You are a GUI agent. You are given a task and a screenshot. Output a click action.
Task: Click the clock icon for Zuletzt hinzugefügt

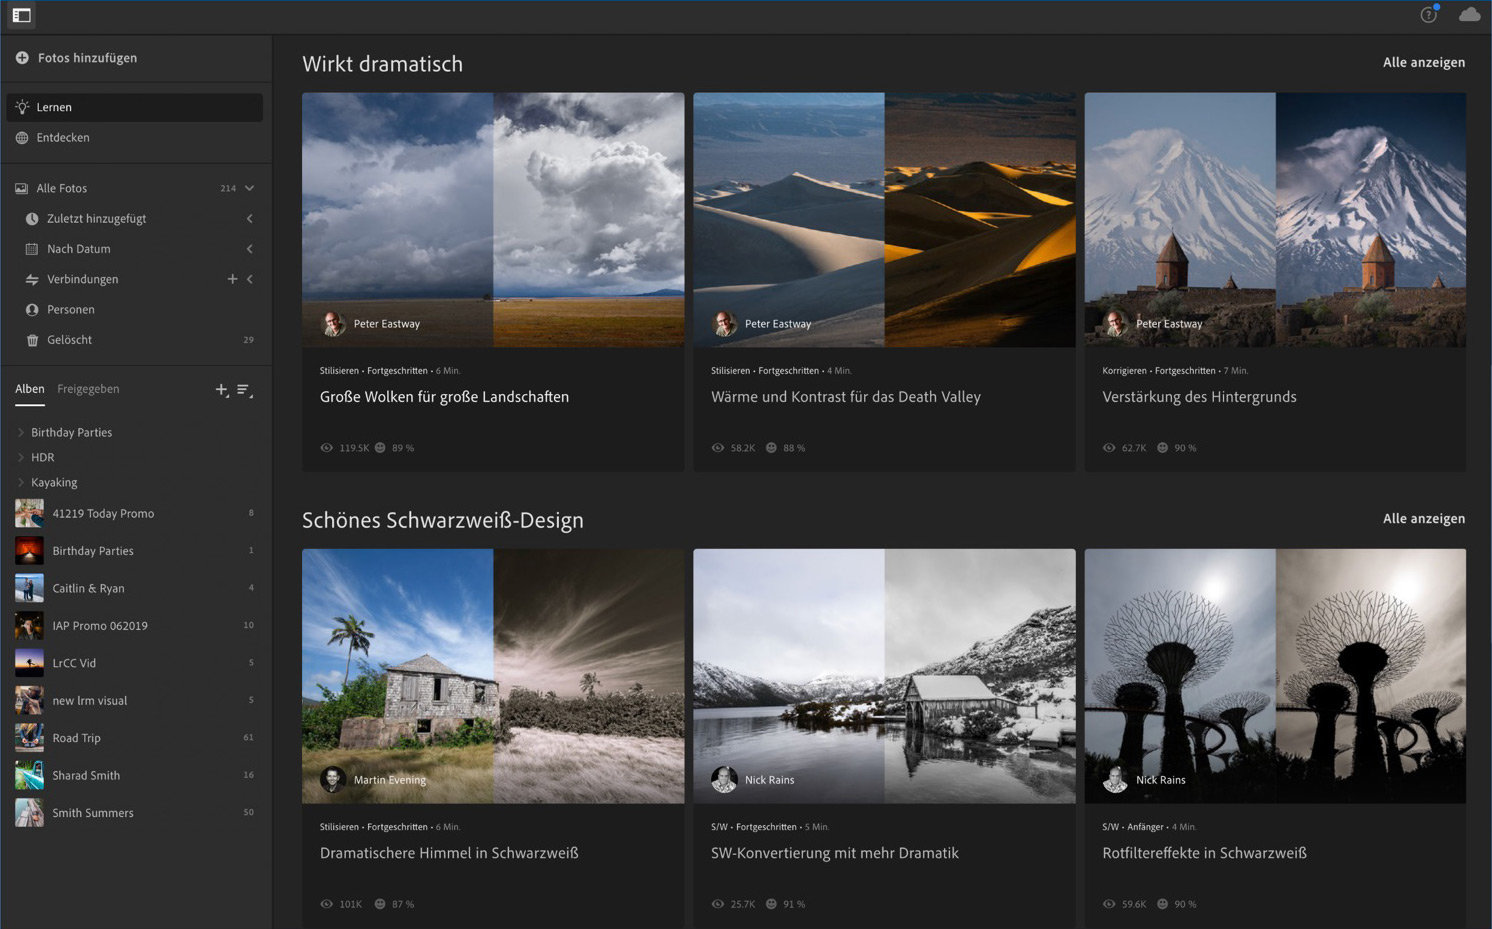coord(32,219)
